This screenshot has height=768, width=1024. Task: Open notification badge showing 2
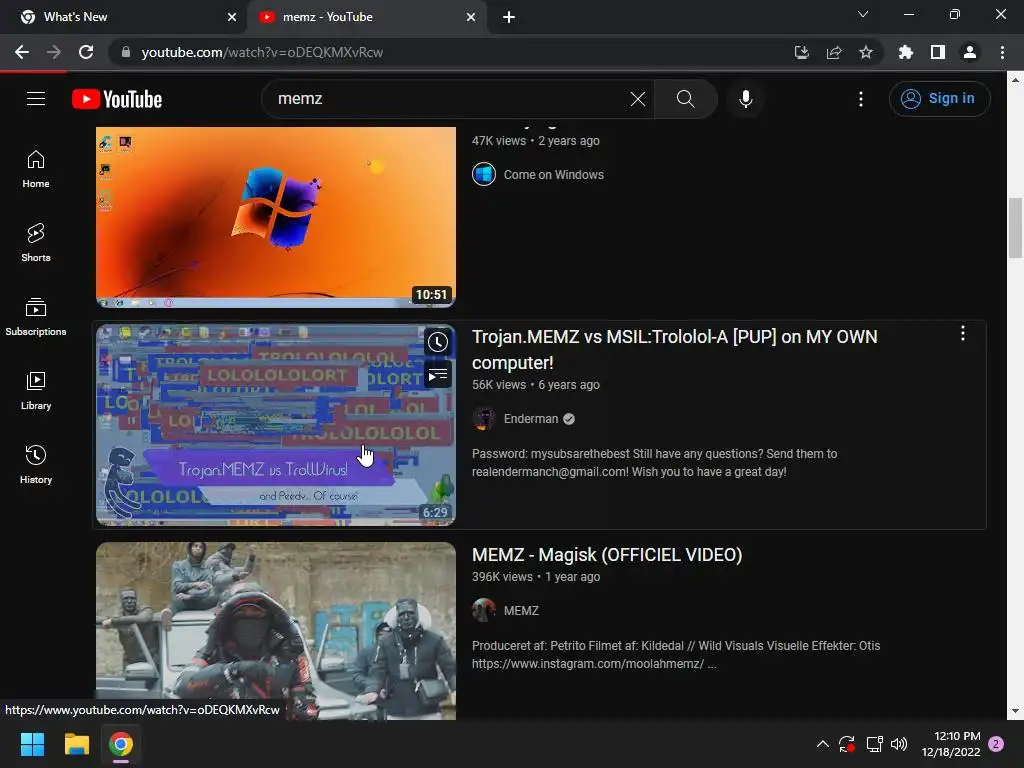point(996,744)
